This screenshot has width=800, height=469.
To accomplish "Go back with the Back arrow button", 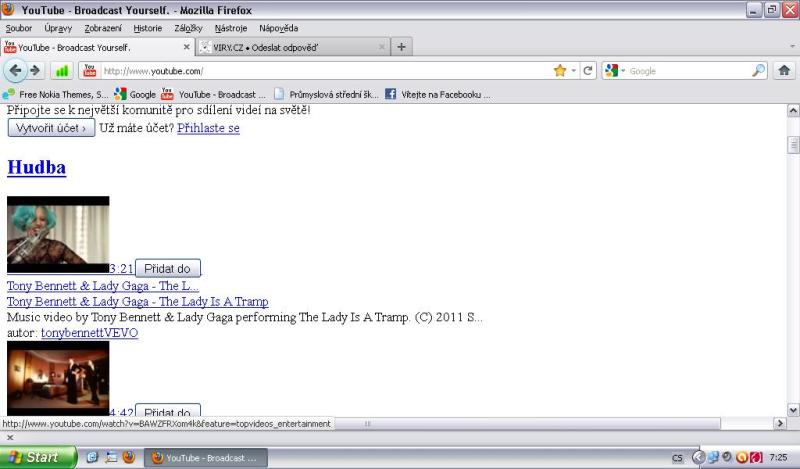I will tap(15, 70).
